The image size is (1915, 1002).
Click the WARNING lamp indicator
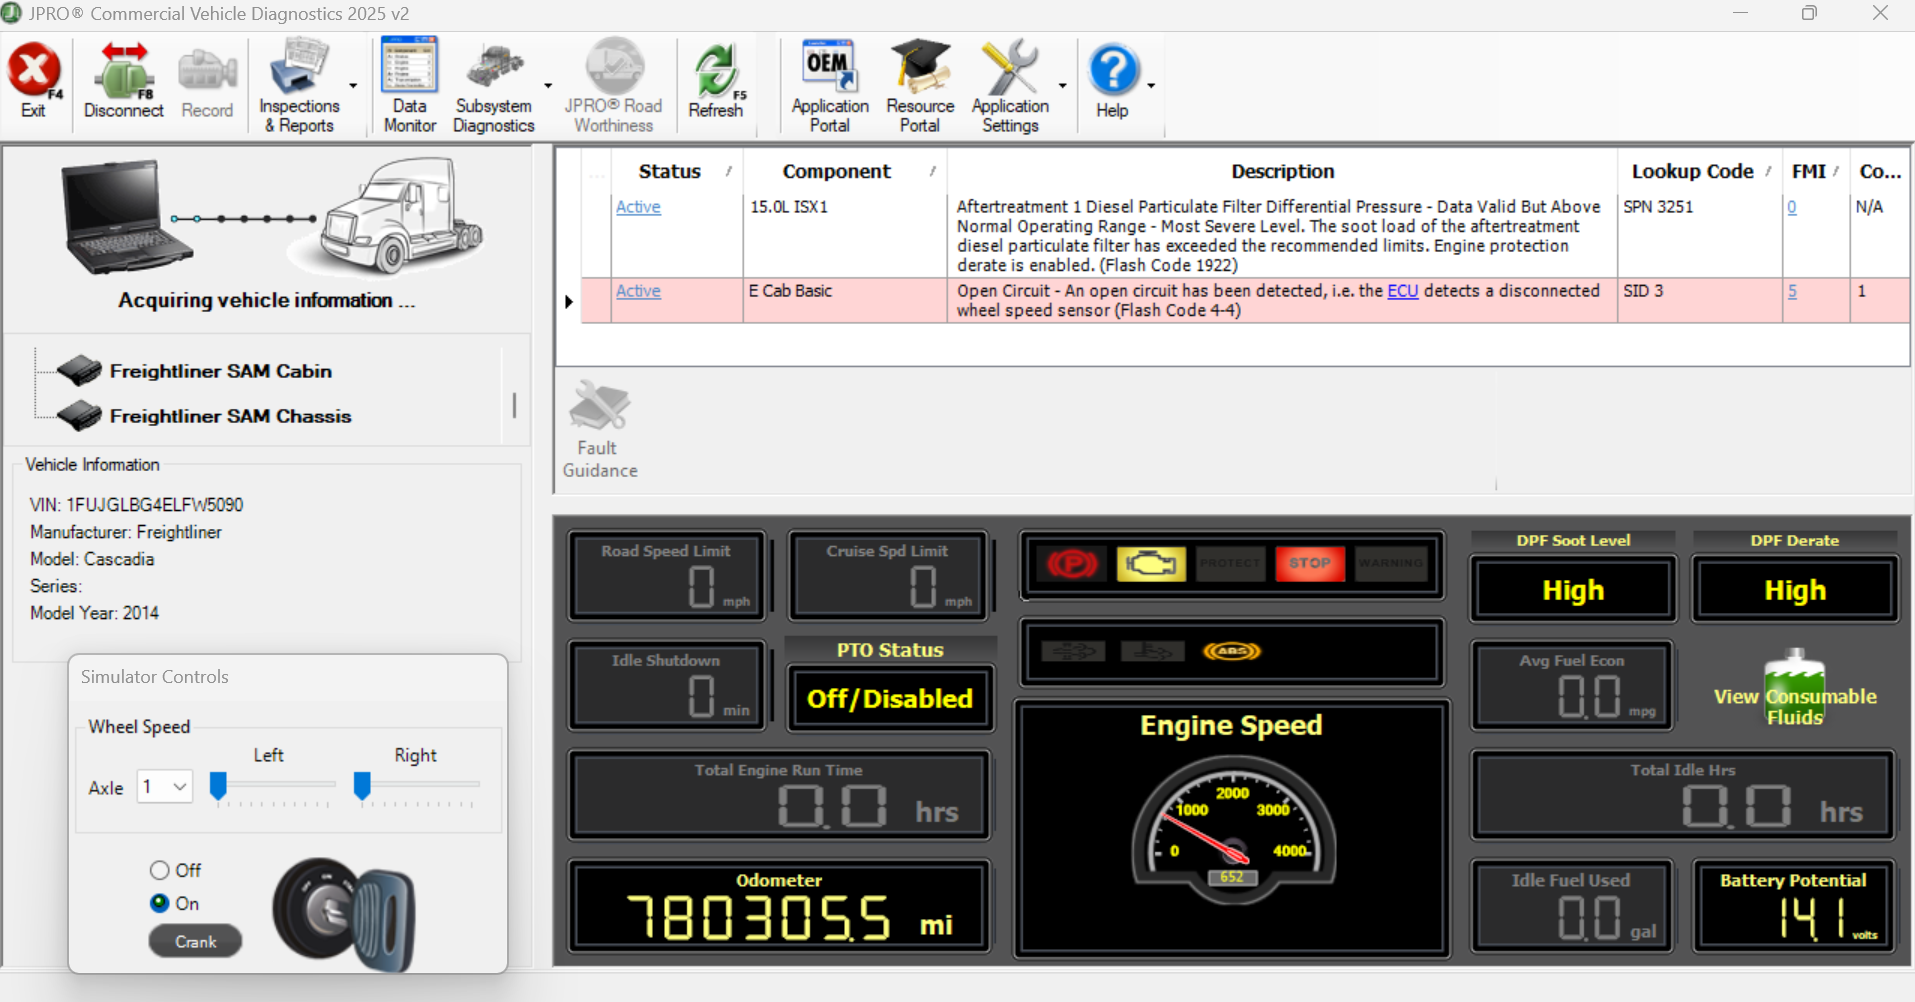pos(1390,563)
